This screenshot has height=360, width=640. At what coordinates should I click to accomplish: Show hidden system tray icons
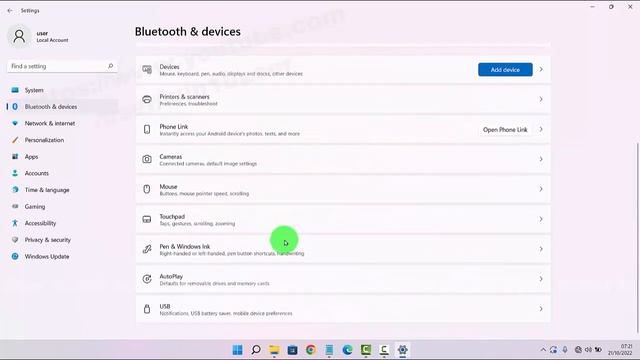pos(543,350)
